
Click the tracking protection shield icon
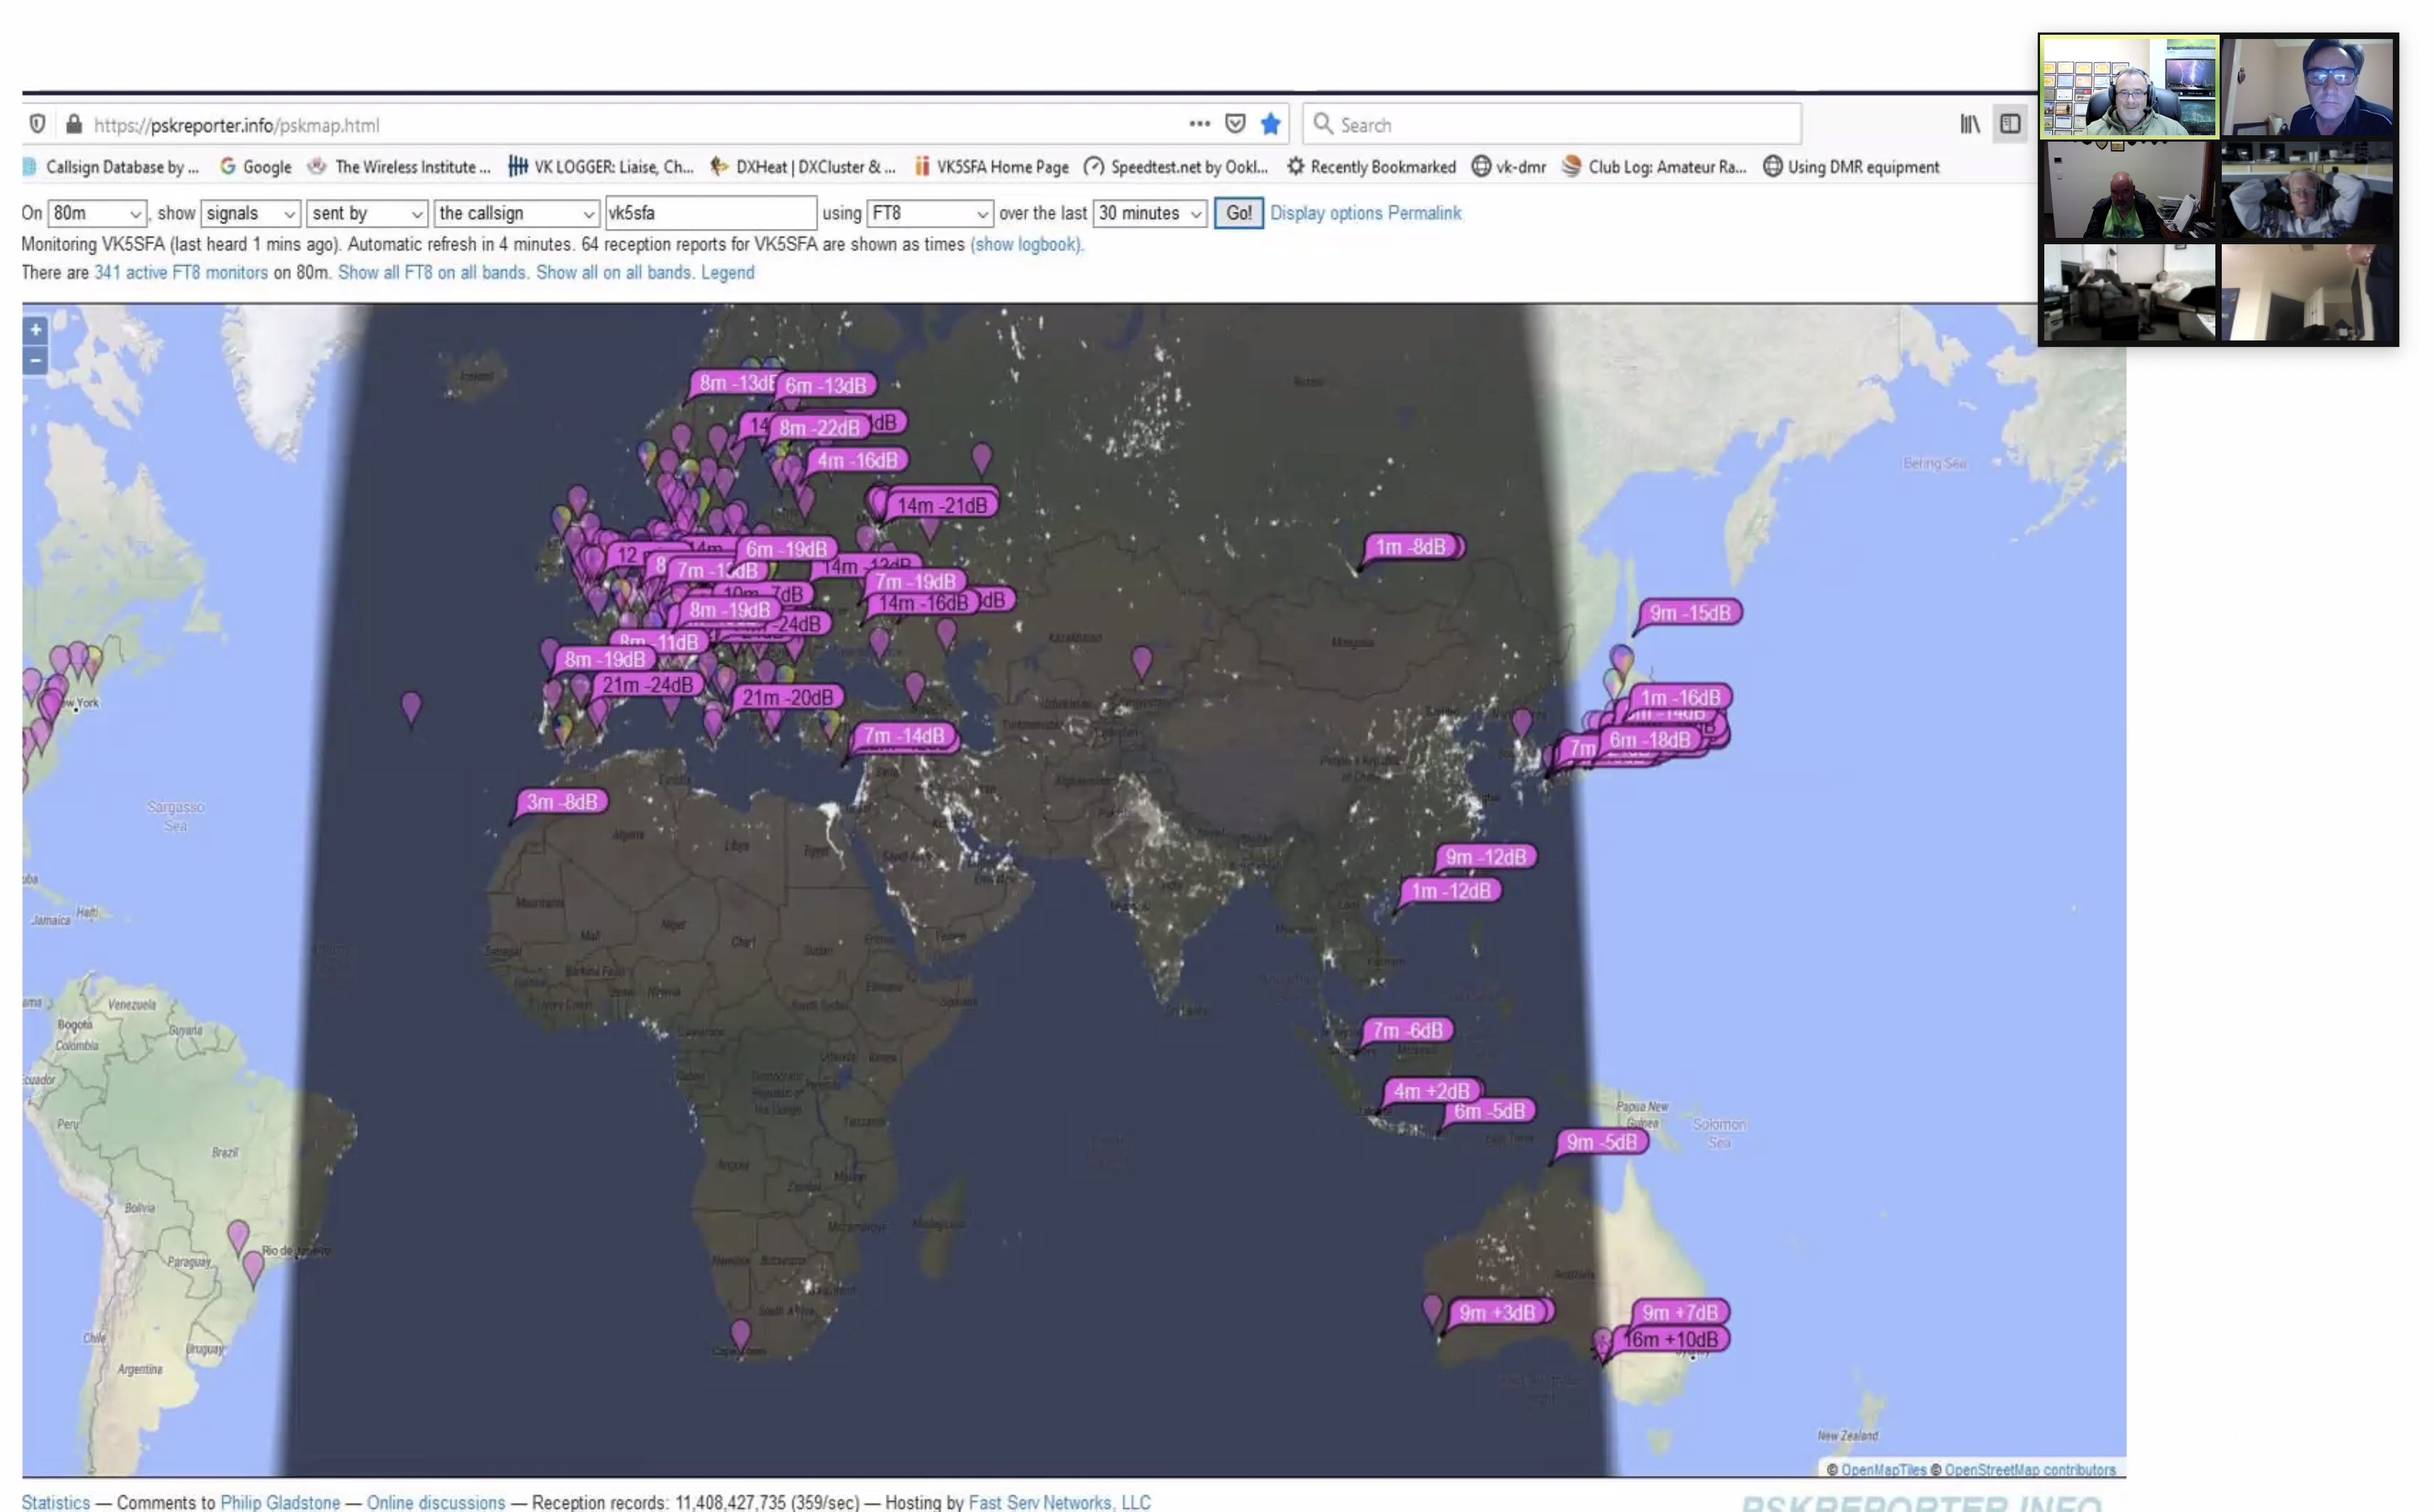(37, 124)
